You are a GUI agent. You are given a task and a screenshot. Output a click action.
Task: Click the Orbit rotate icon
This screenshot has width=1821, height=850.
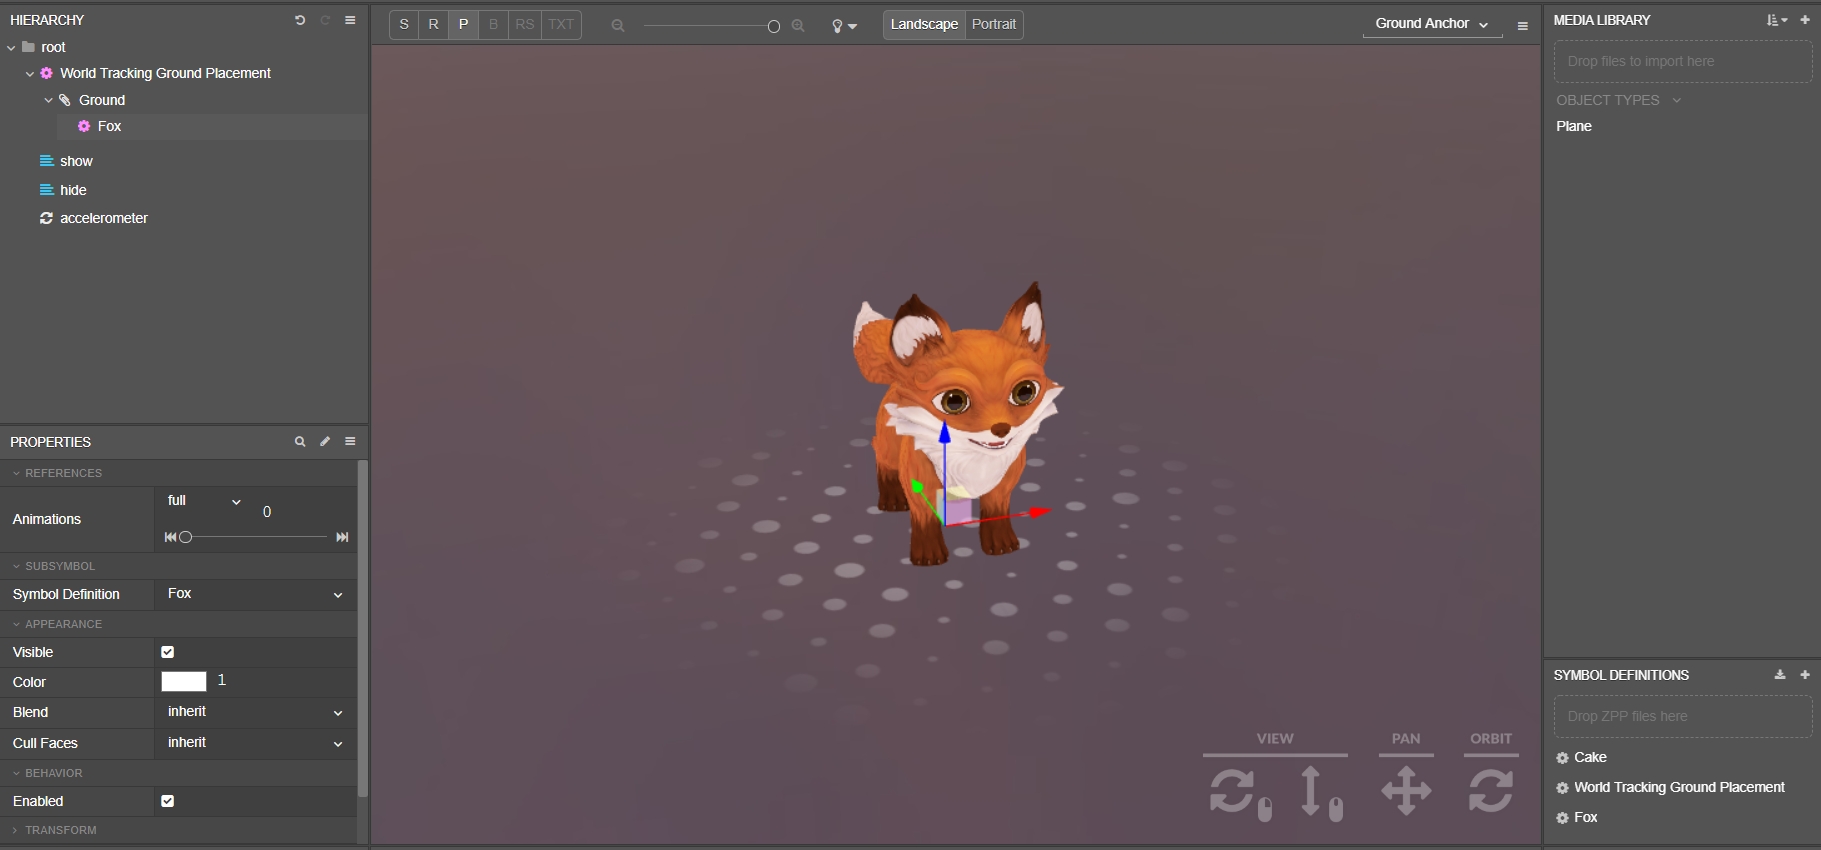(1490, 790)
